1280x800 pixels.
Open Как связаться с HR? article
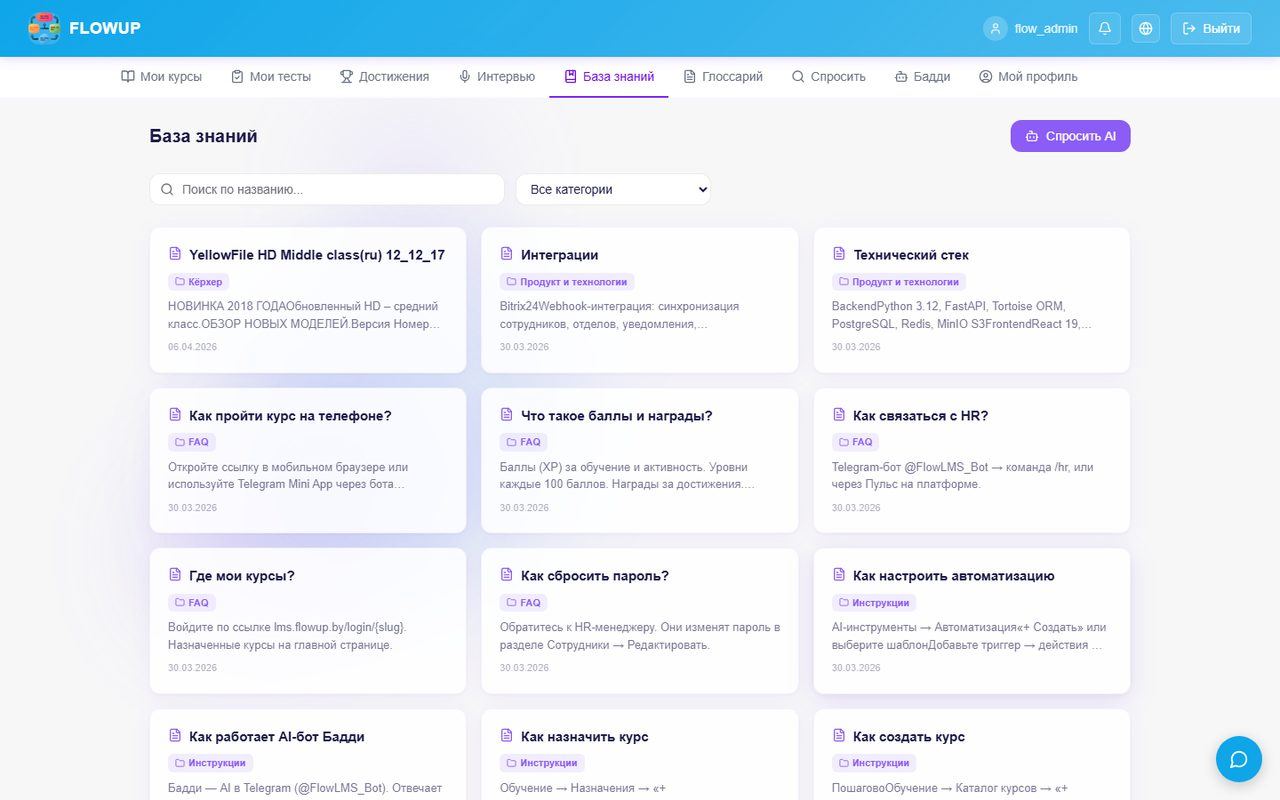coord(920,416)
